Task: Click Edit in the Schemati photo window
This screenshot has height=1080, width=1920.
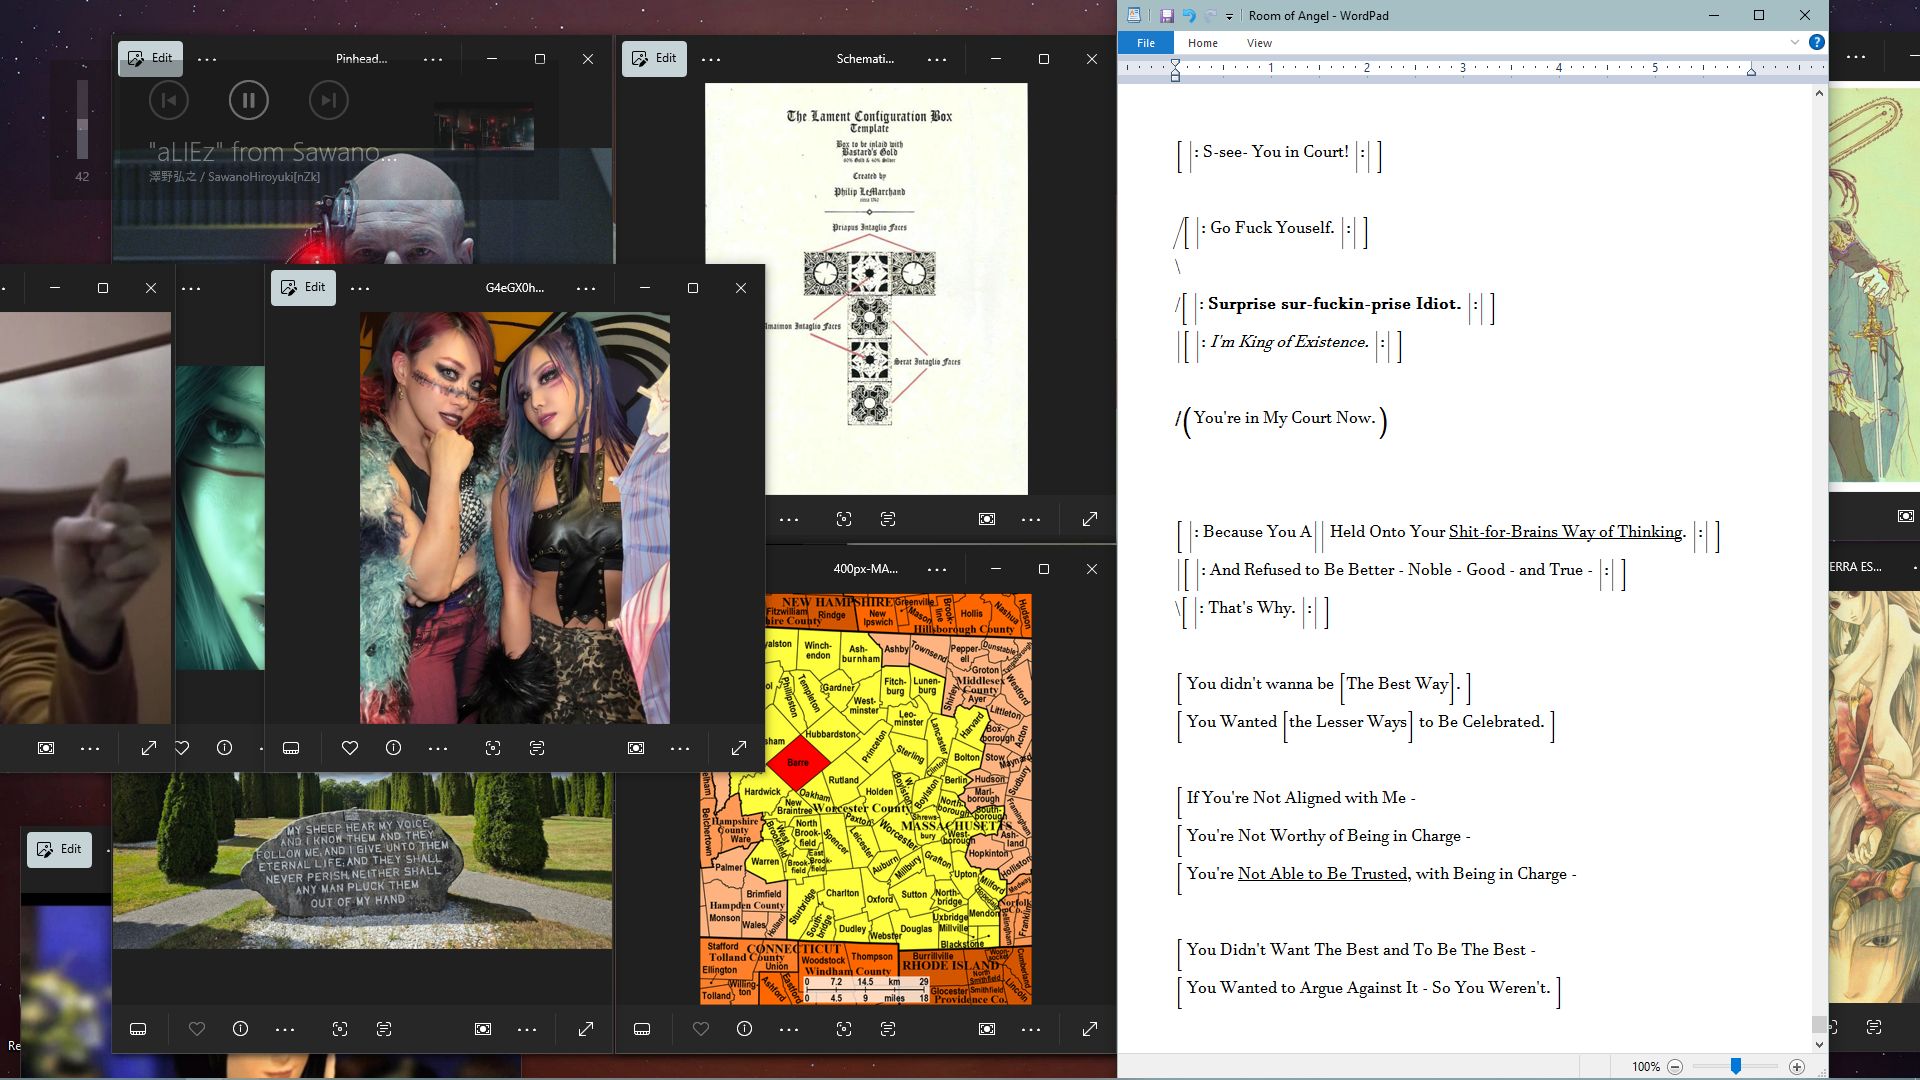Action: 654,58
